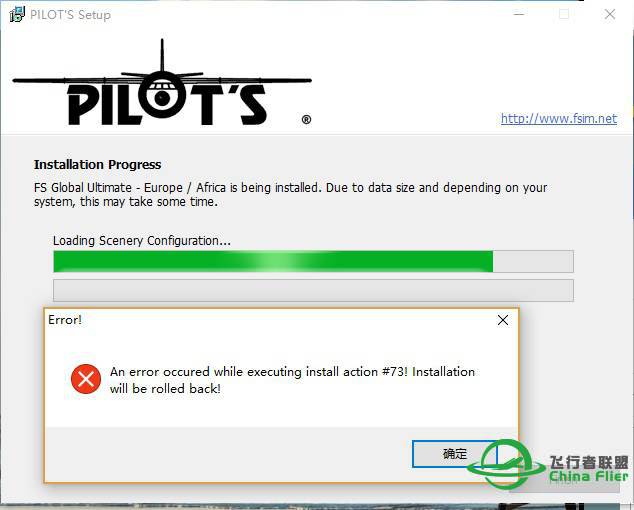634x510 pixels.
Task: Confirm the error with the 确定 button
Action: click(454, 454)
